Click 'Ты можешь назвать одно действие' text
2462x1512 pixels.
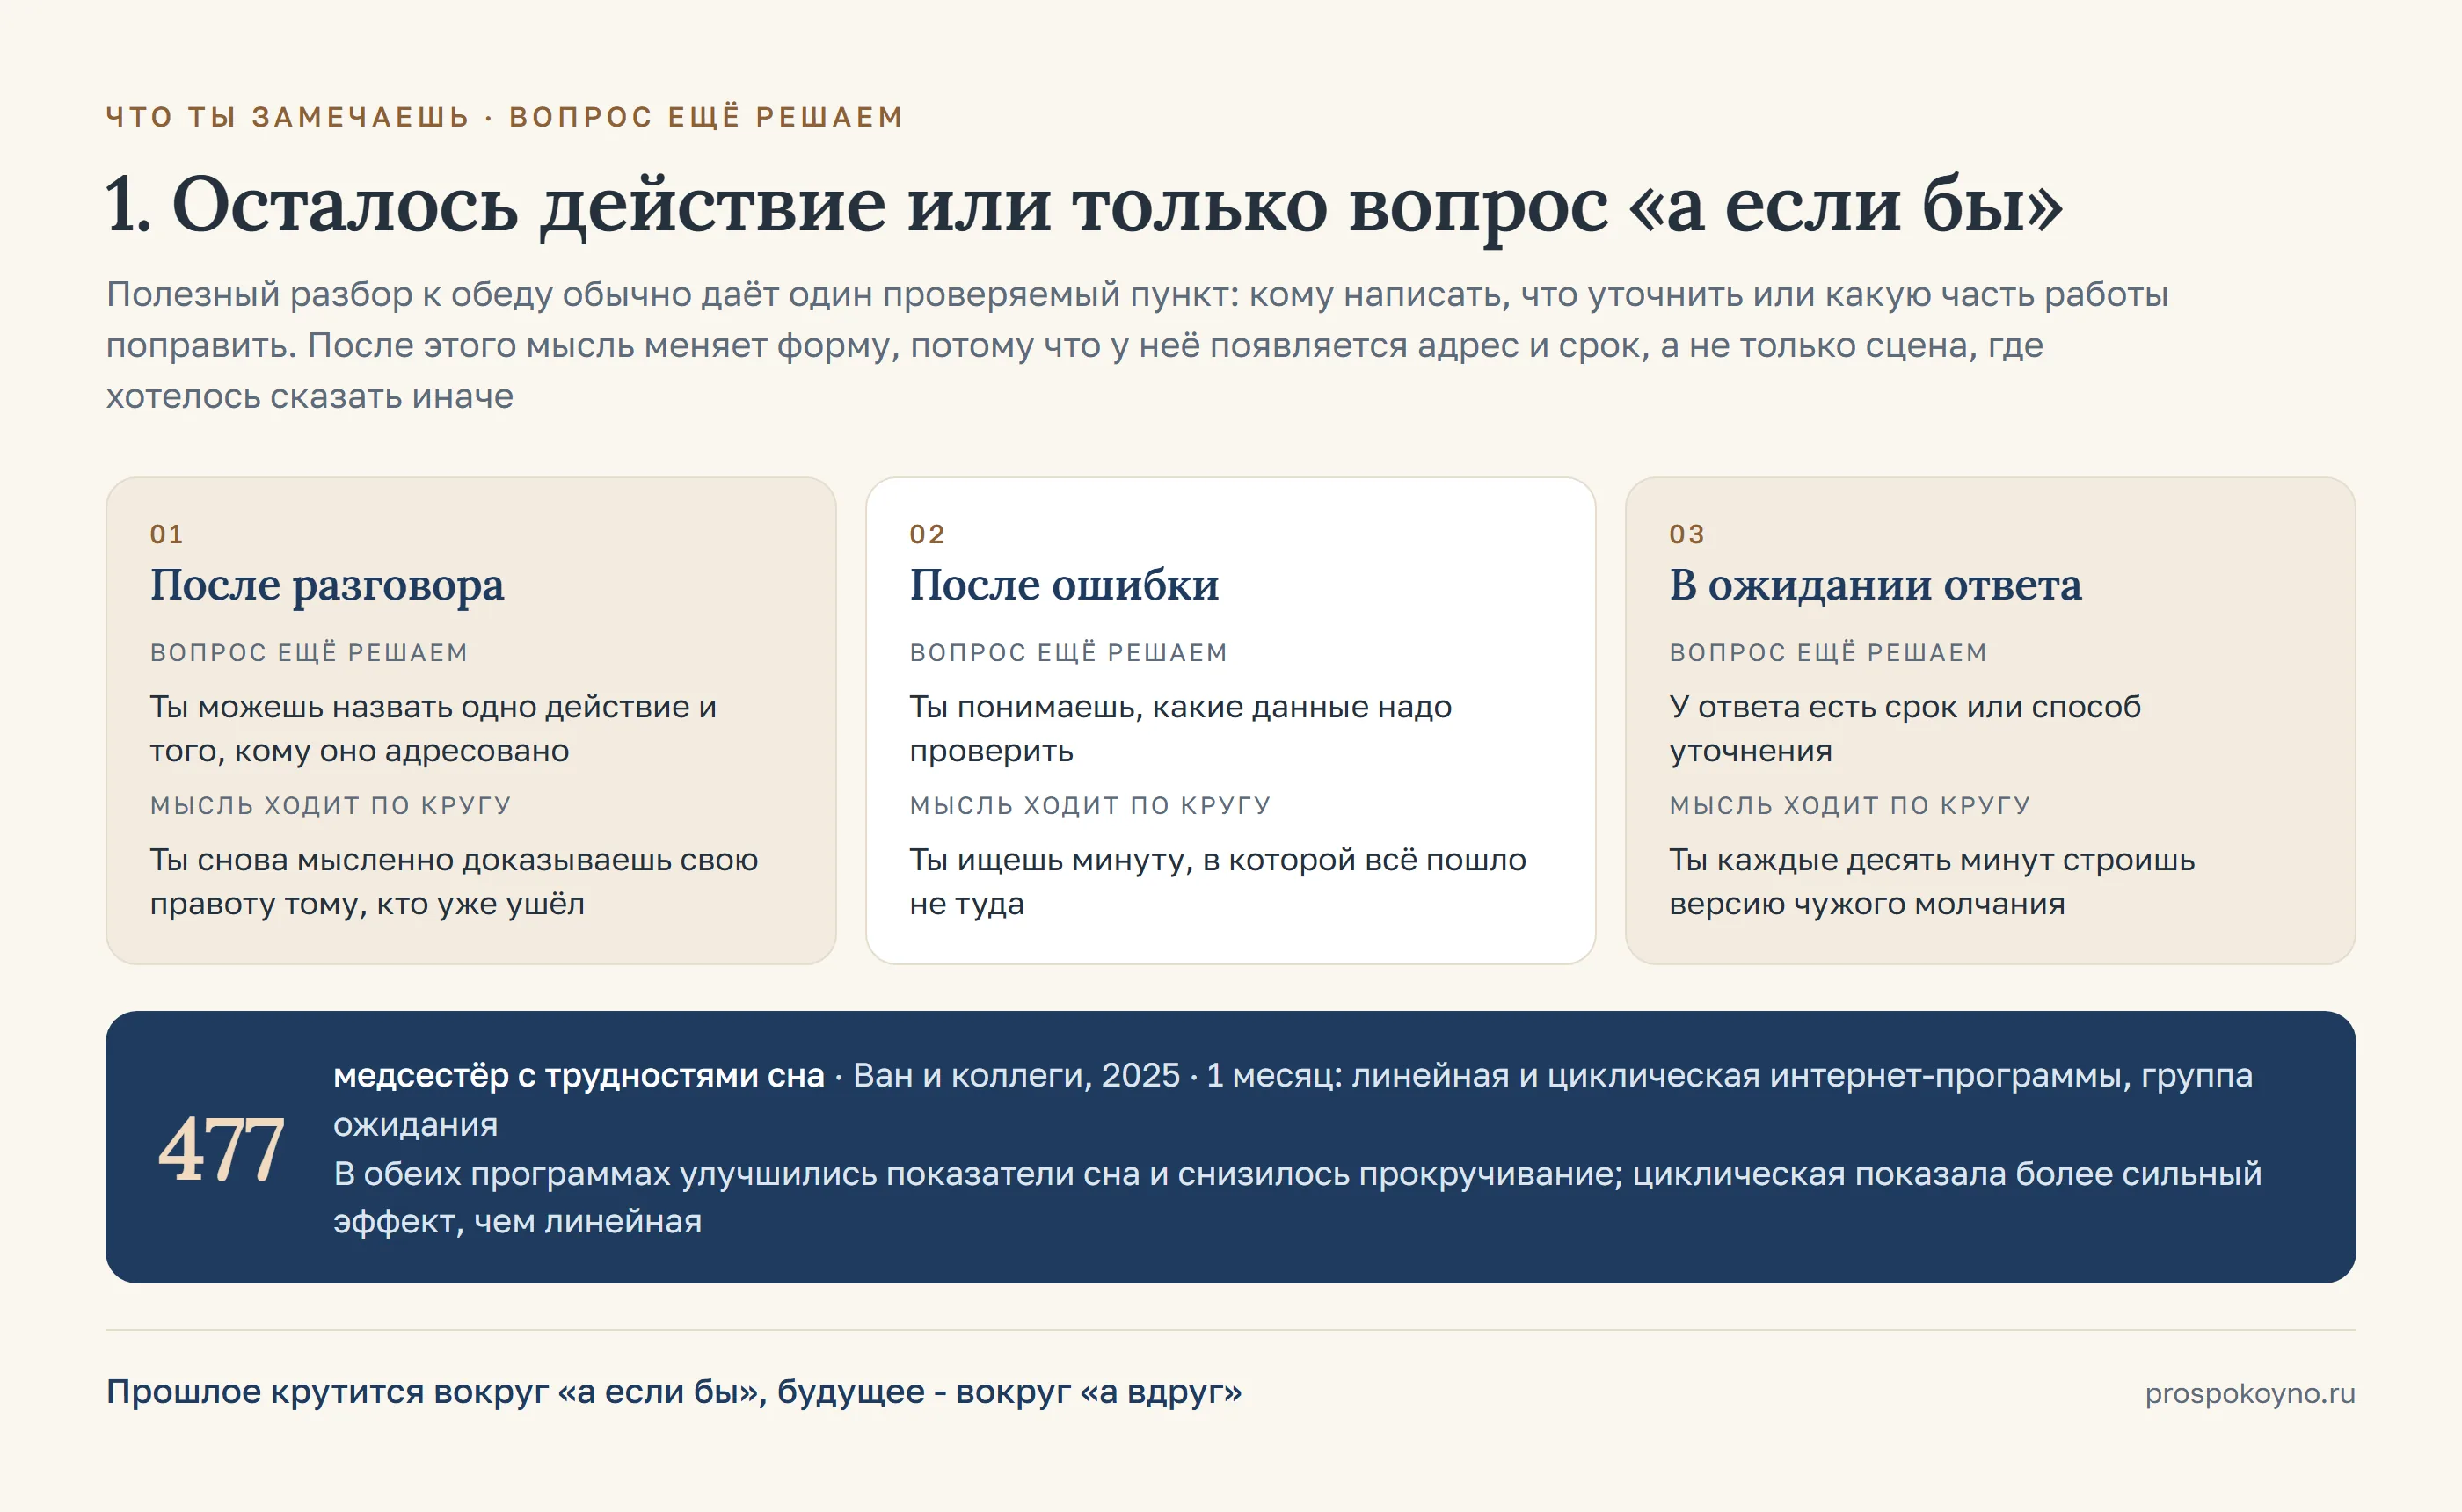pyautogui.click(x=433, y=728)
